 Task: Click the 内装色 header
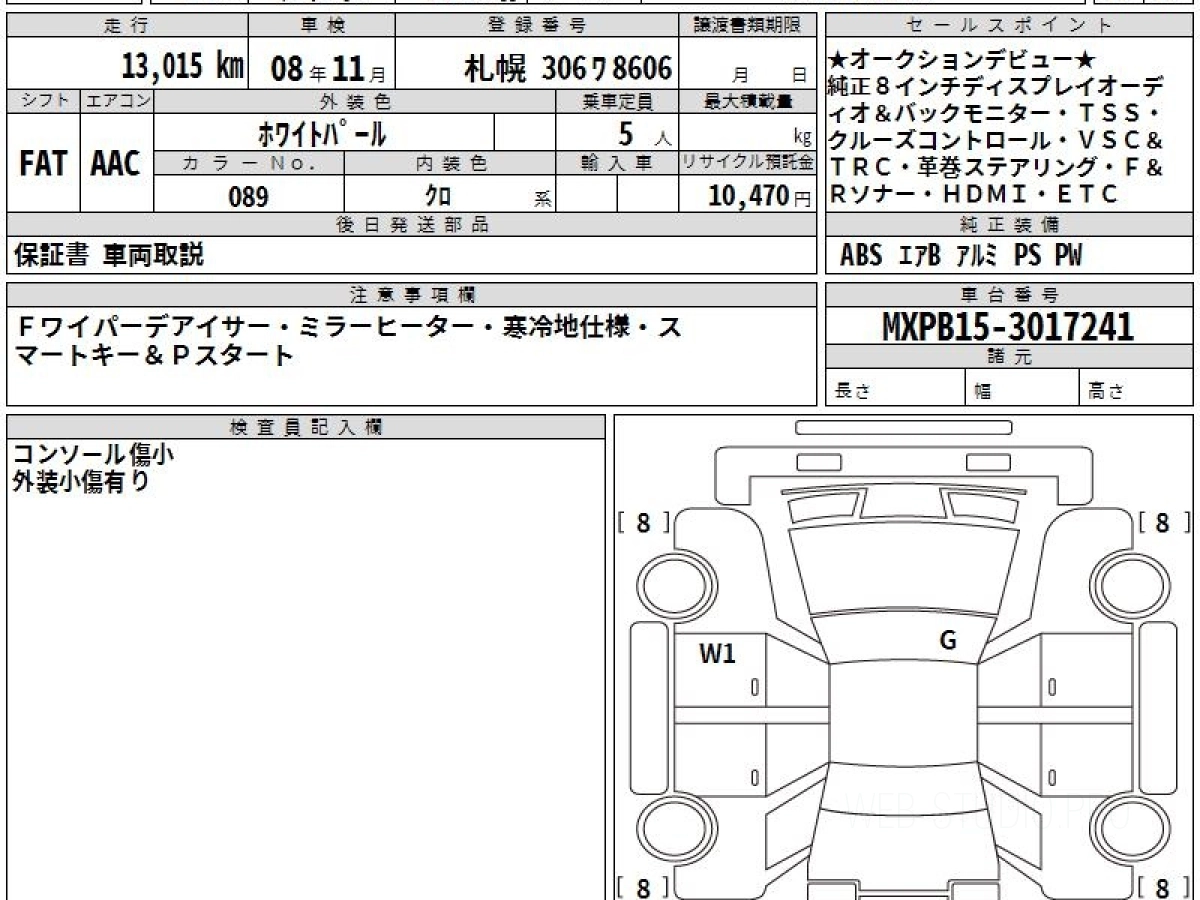pyautogui.click(x=450, y=163)
